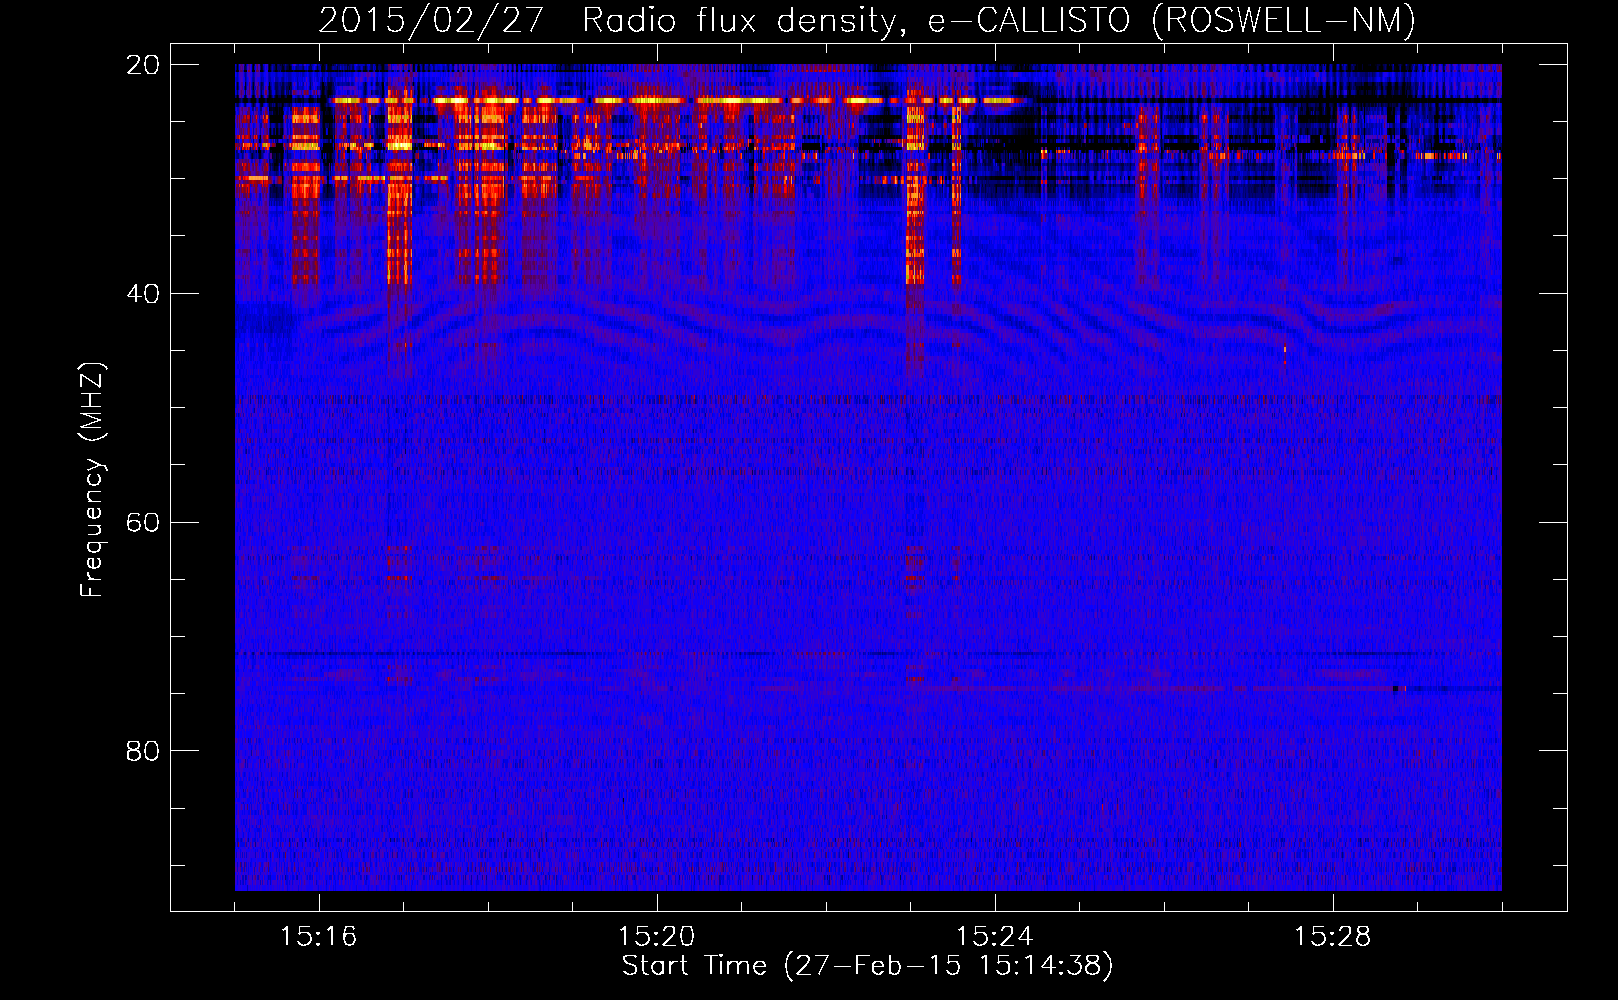Click the plot title mentioning e-CALLISTO (ROSWELL-NM)
Screen dimensions: 1618x1000
(x=867, y=20)
